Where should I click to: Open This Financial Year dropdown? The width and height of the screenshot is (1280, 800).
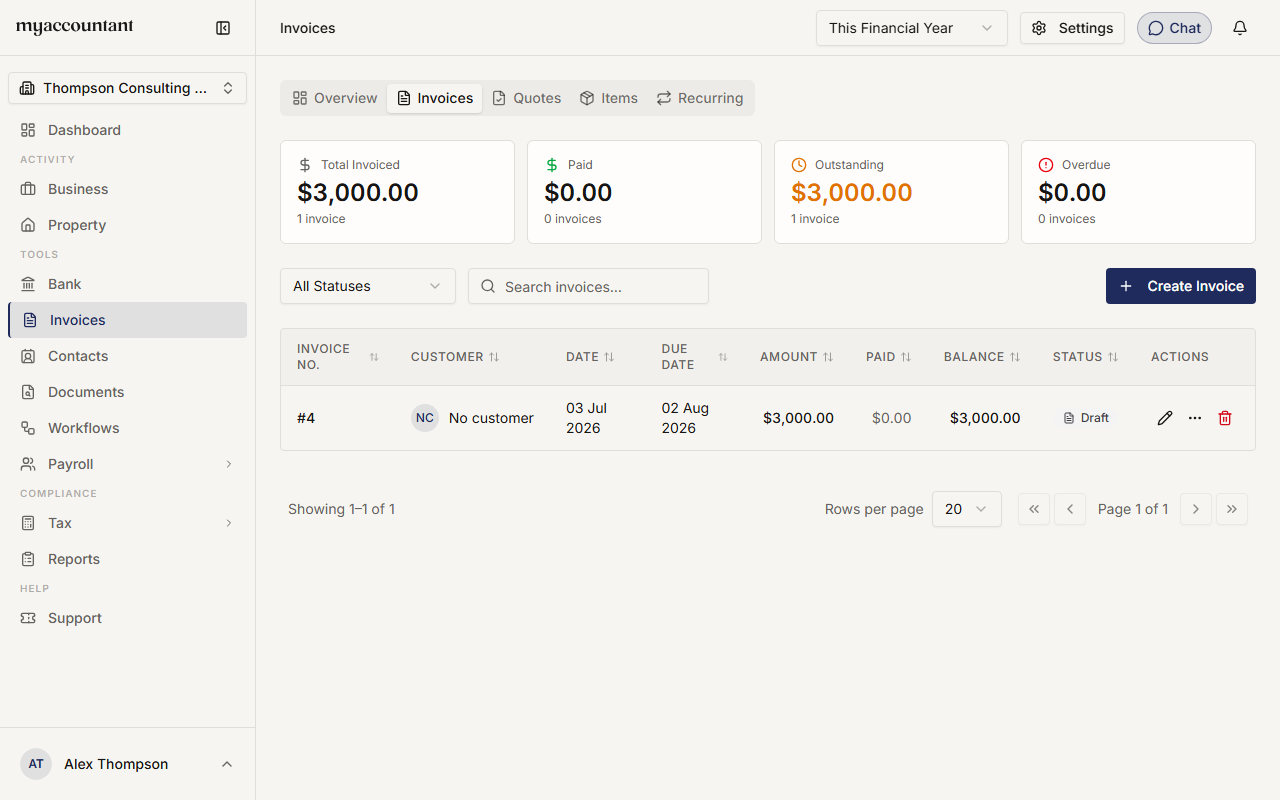coord(911,28)
